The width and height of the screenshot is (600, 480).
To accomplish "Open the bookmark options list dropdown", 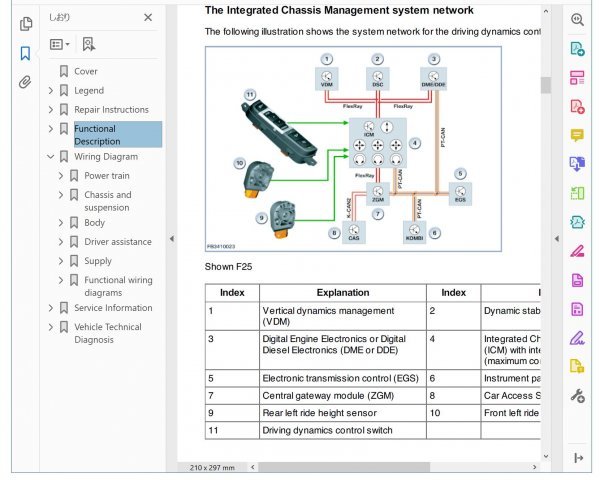I will (59, 44).
